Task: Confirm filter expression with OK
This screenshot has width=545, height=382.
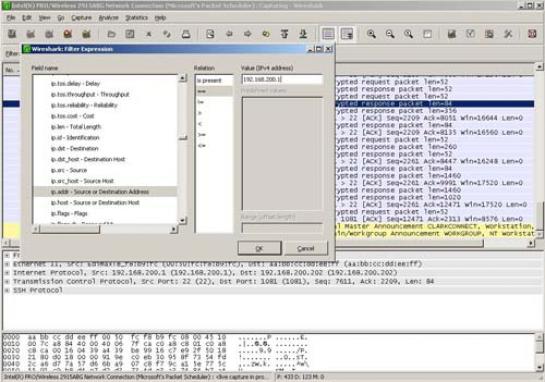Action: 259,248
